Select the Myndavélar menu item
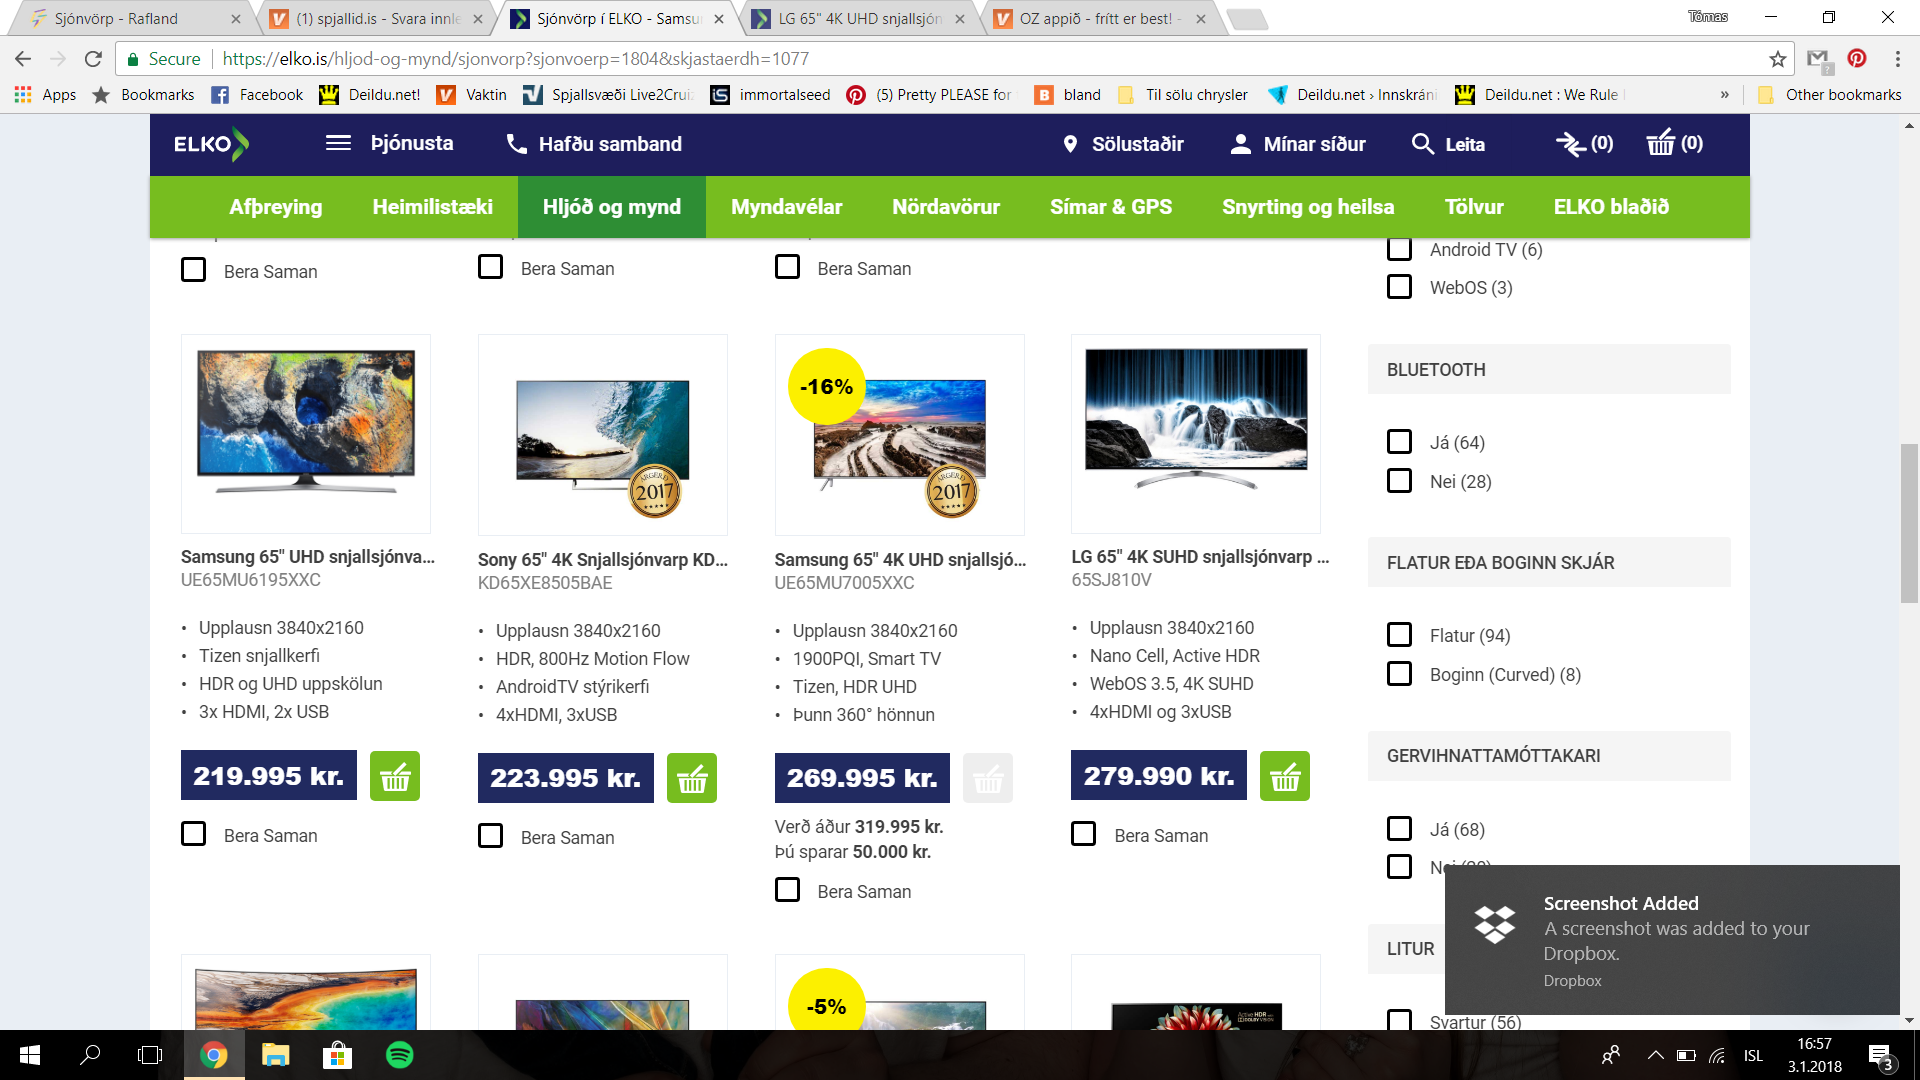This screenshot has height=1080, width=1920. [786, 207]
